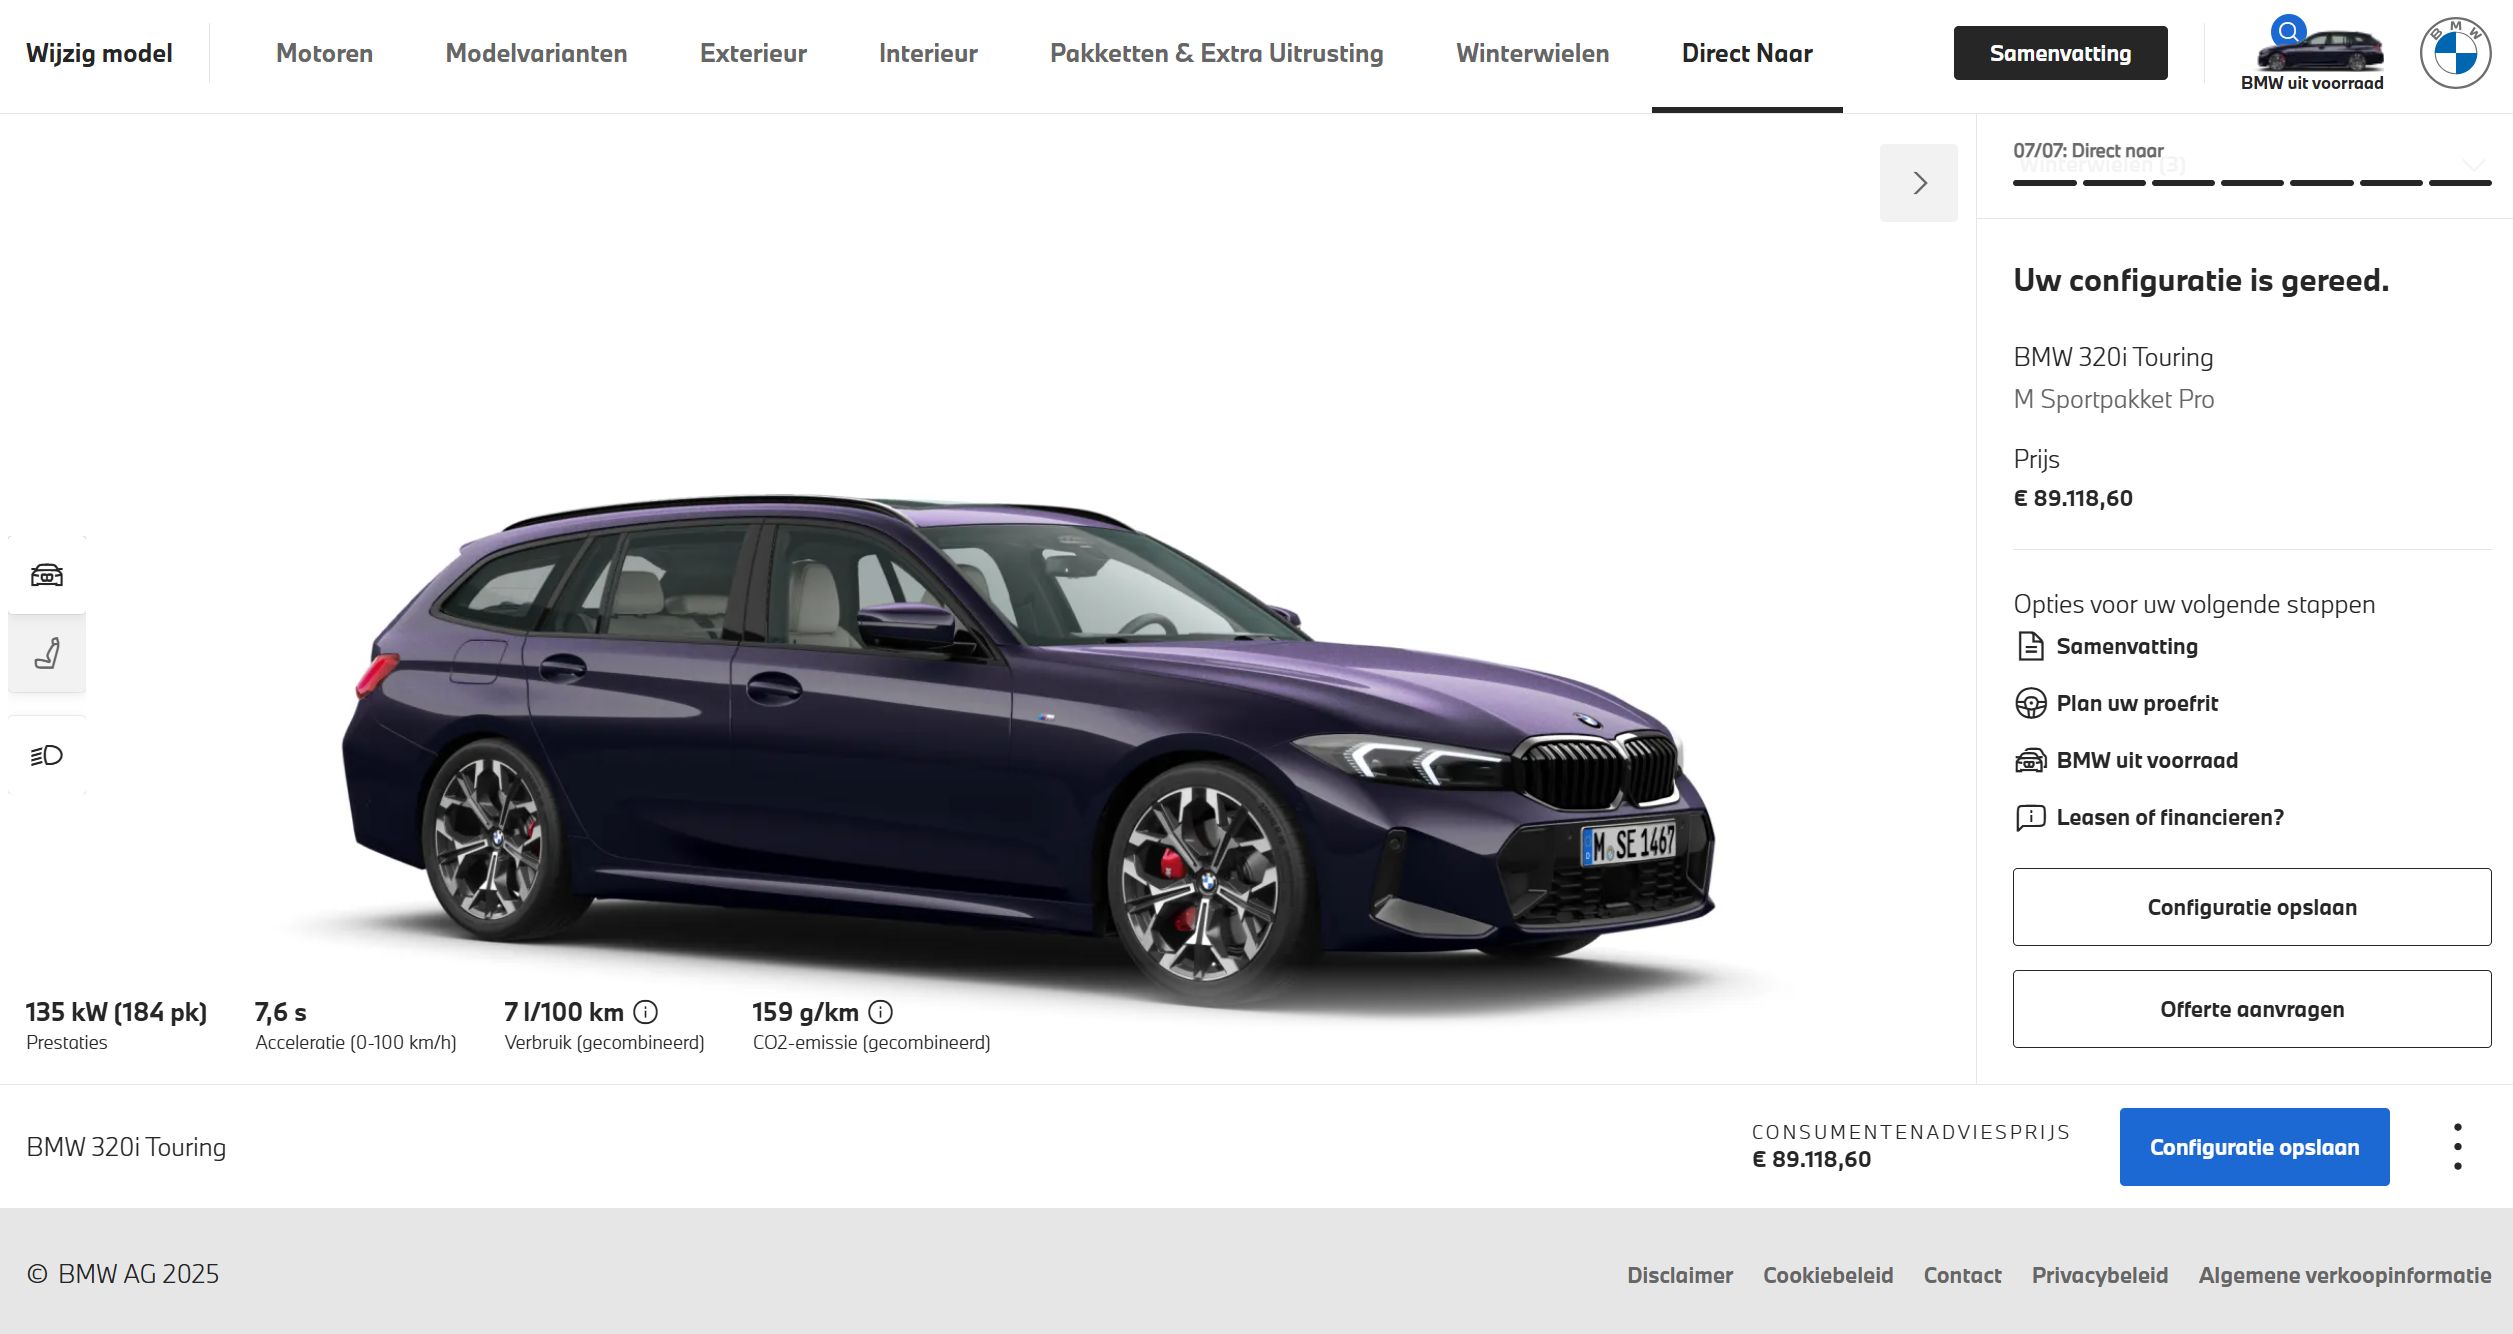Click the '135 kW (184 pk)' value
The image size is (2513, 1334).
coord(116,1012)
